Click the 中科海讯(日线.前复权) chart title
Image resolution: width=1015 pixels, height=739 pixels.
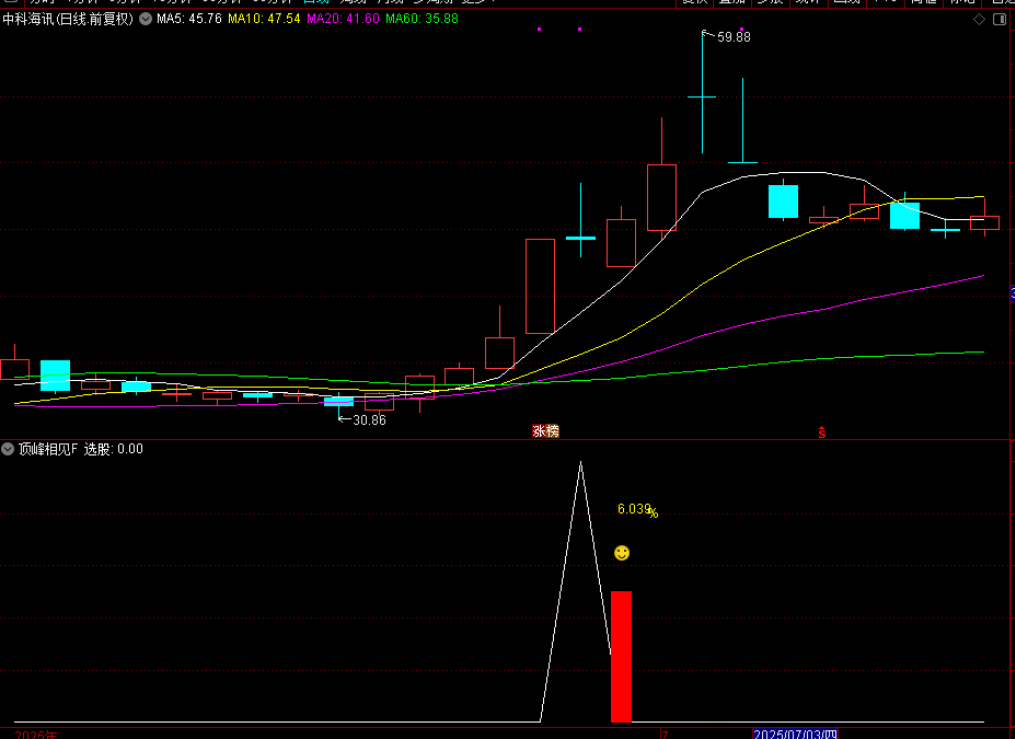pos(68,19)
